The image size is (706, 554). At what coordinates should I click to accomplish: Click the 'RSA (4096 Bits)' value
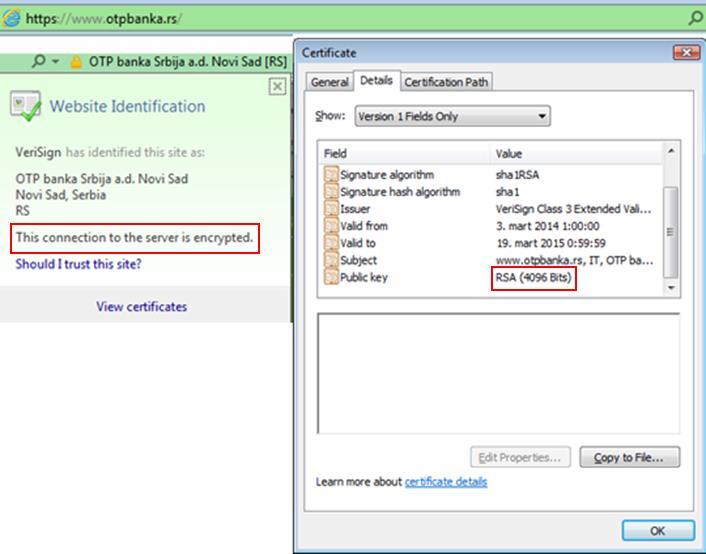(534, 277)
